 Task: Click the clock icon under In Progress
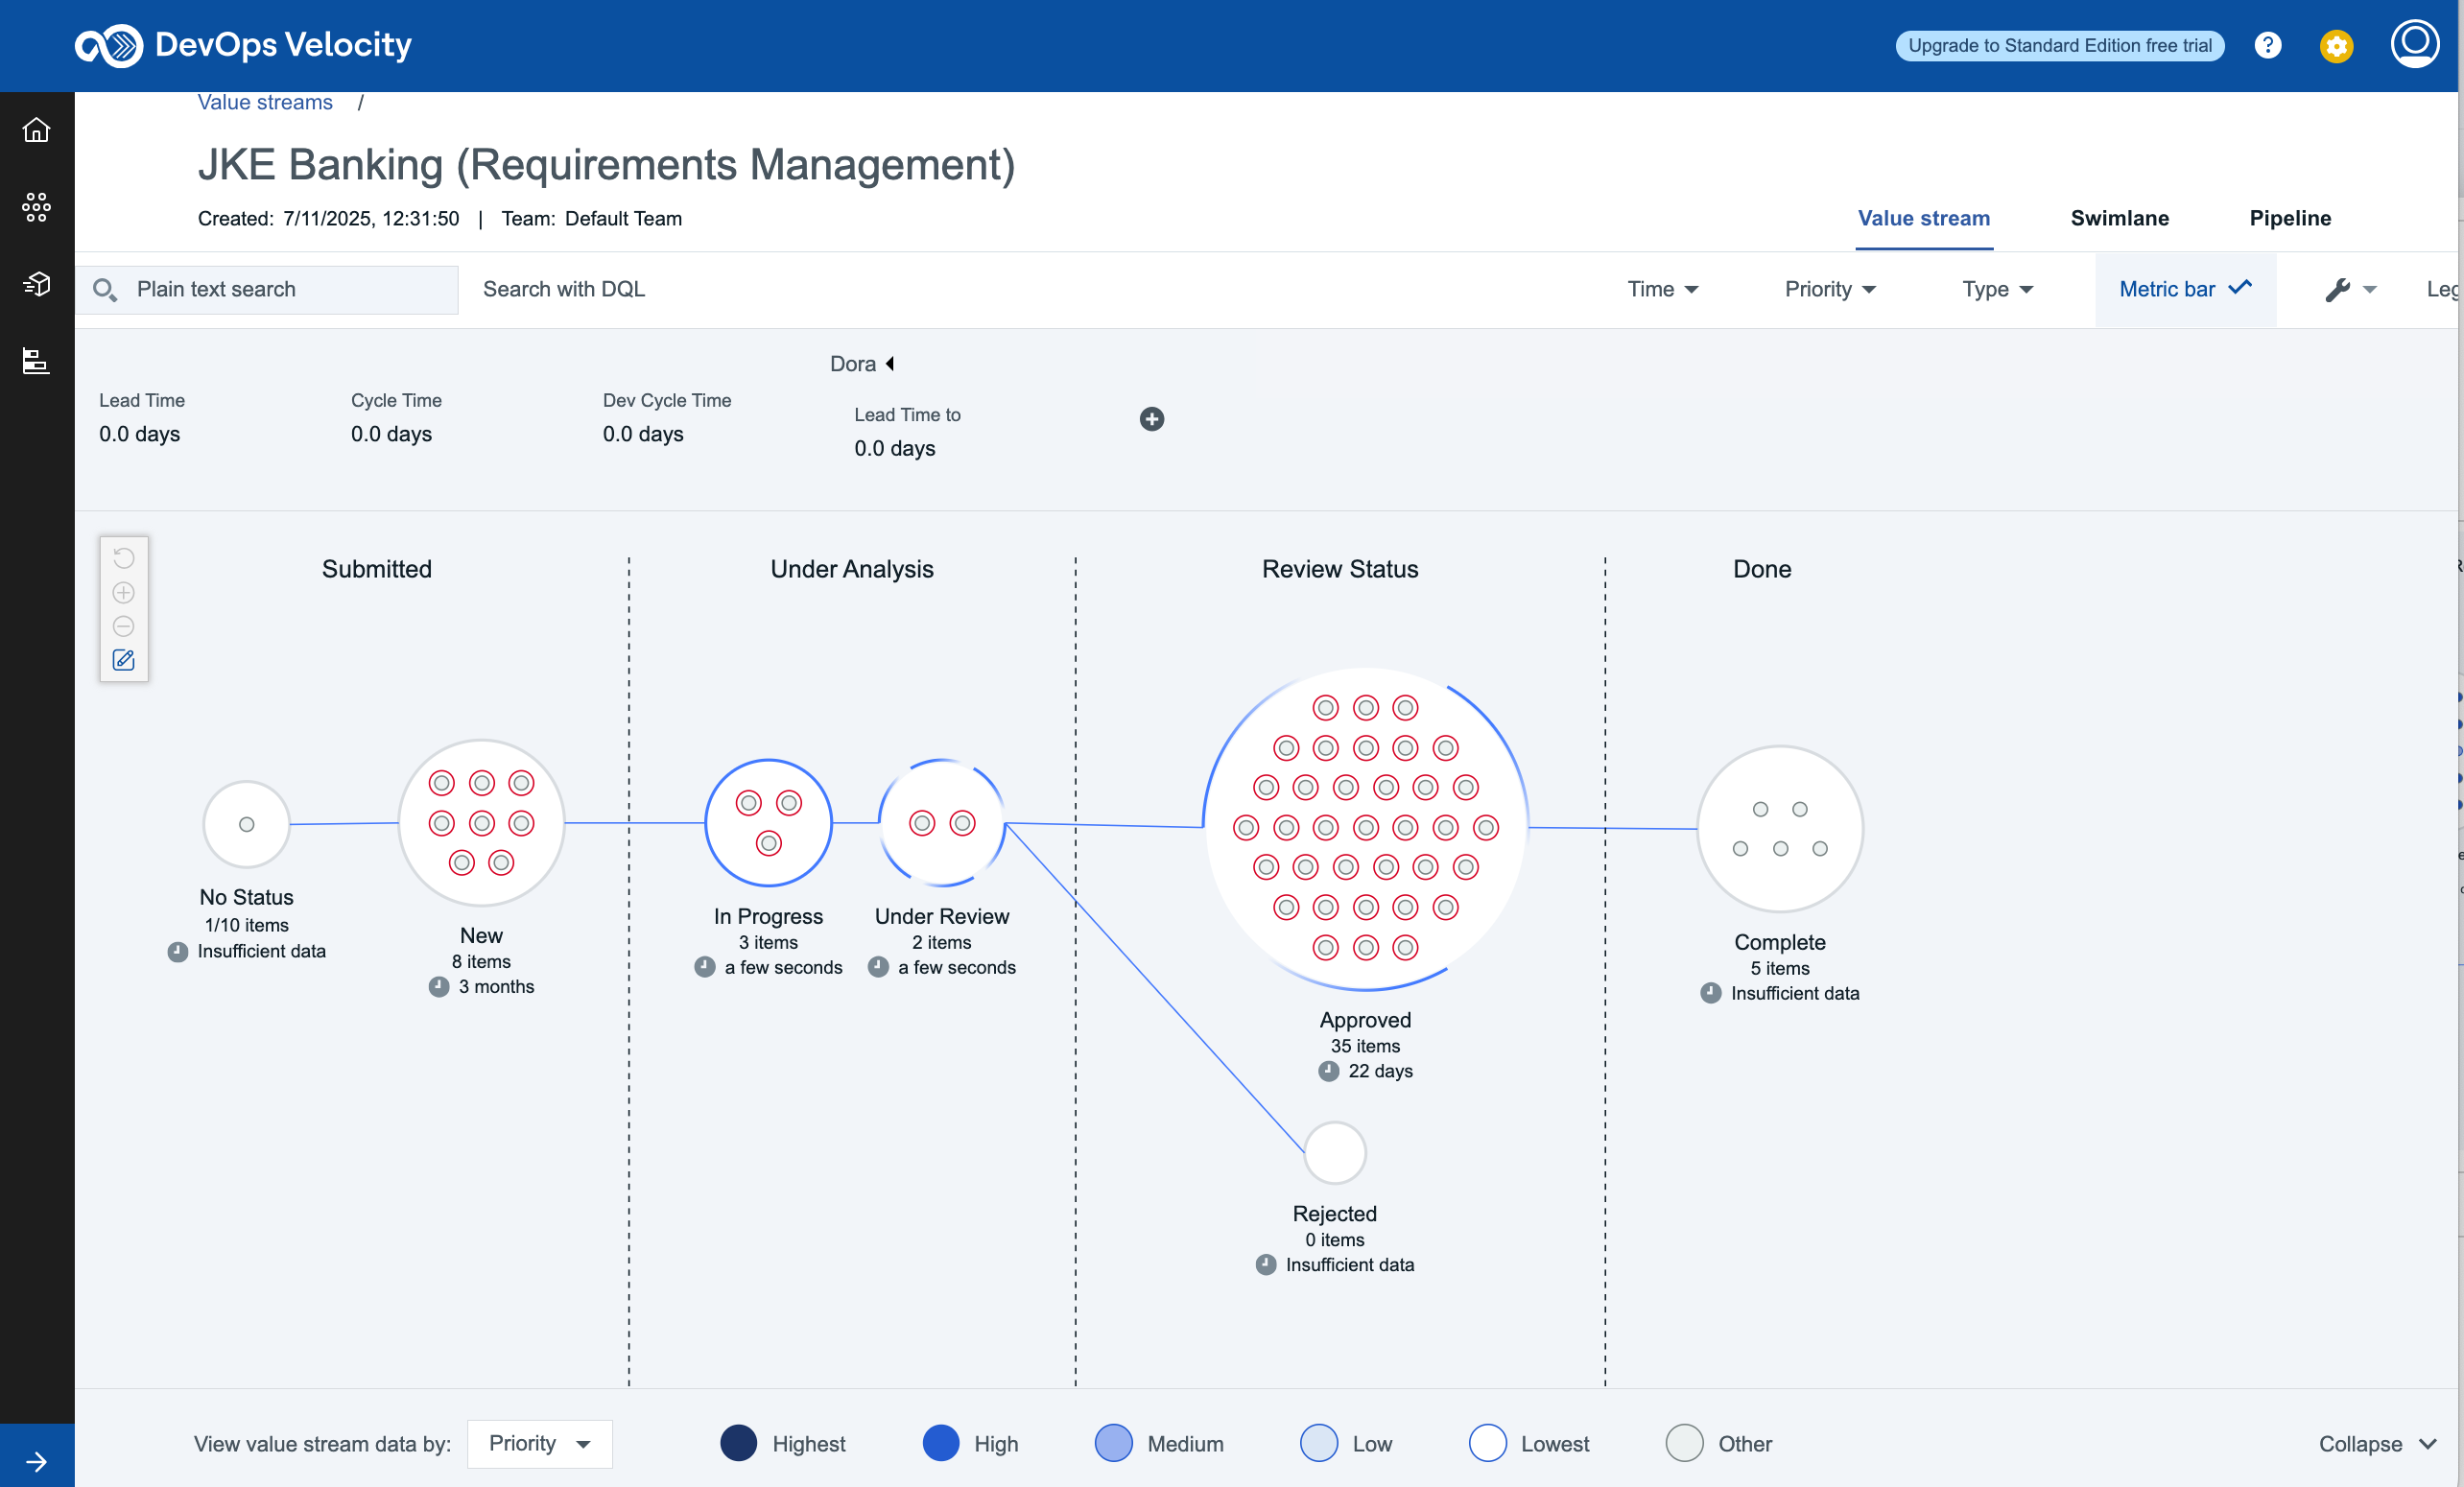point(704,967)
